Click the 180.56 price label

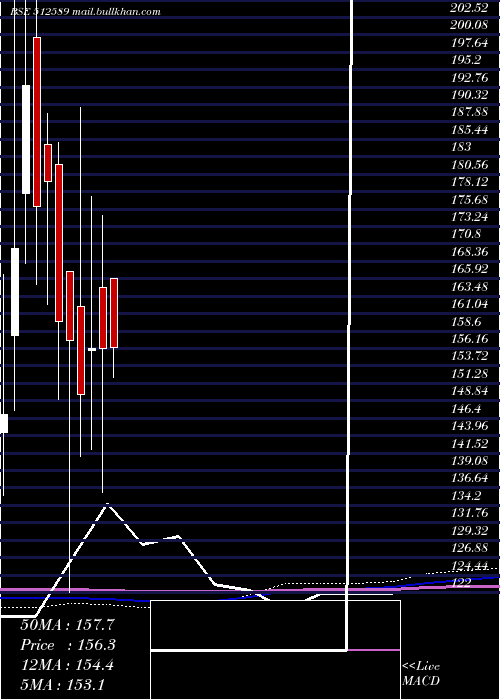coord(469,164)
